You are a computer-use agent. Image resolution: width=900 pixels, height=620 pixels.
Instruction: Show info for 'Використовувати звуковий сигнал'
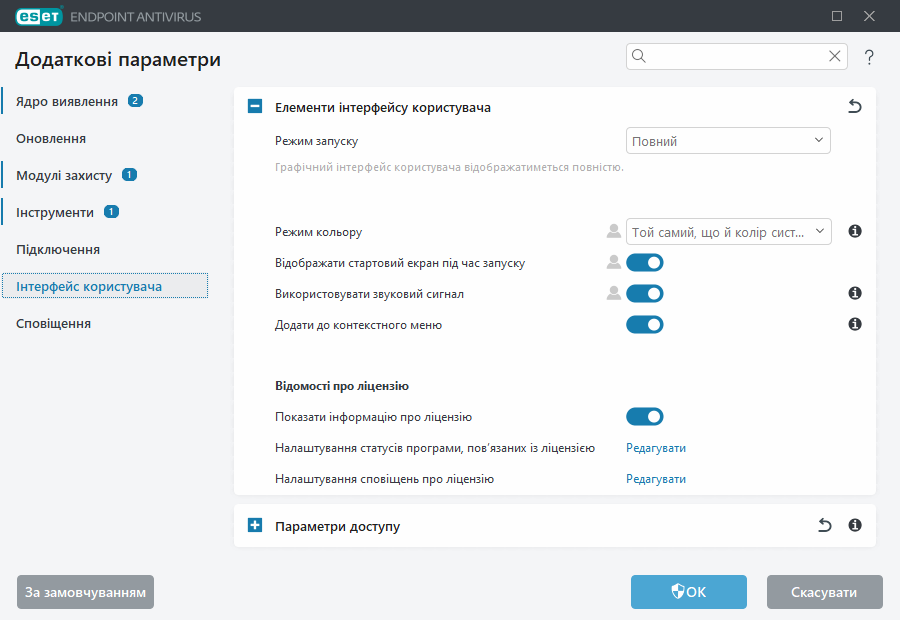855,293
